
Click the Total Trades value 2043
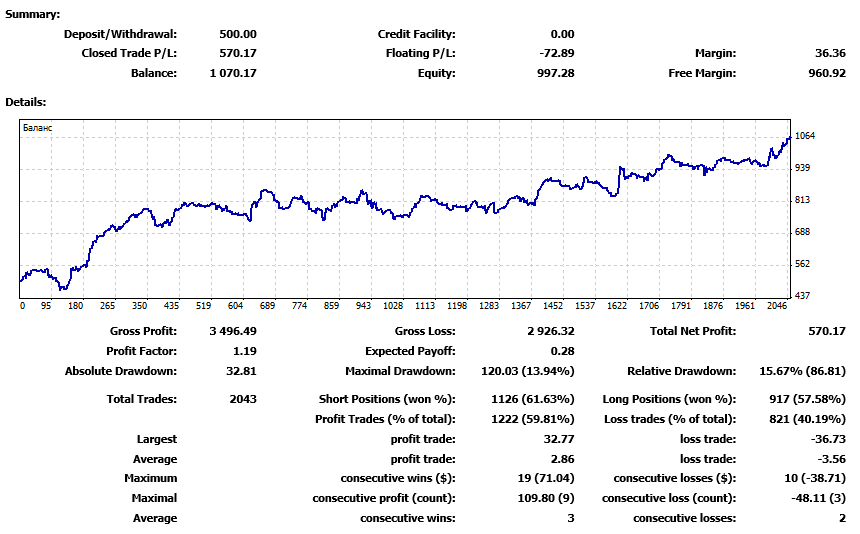pos(241,399)
